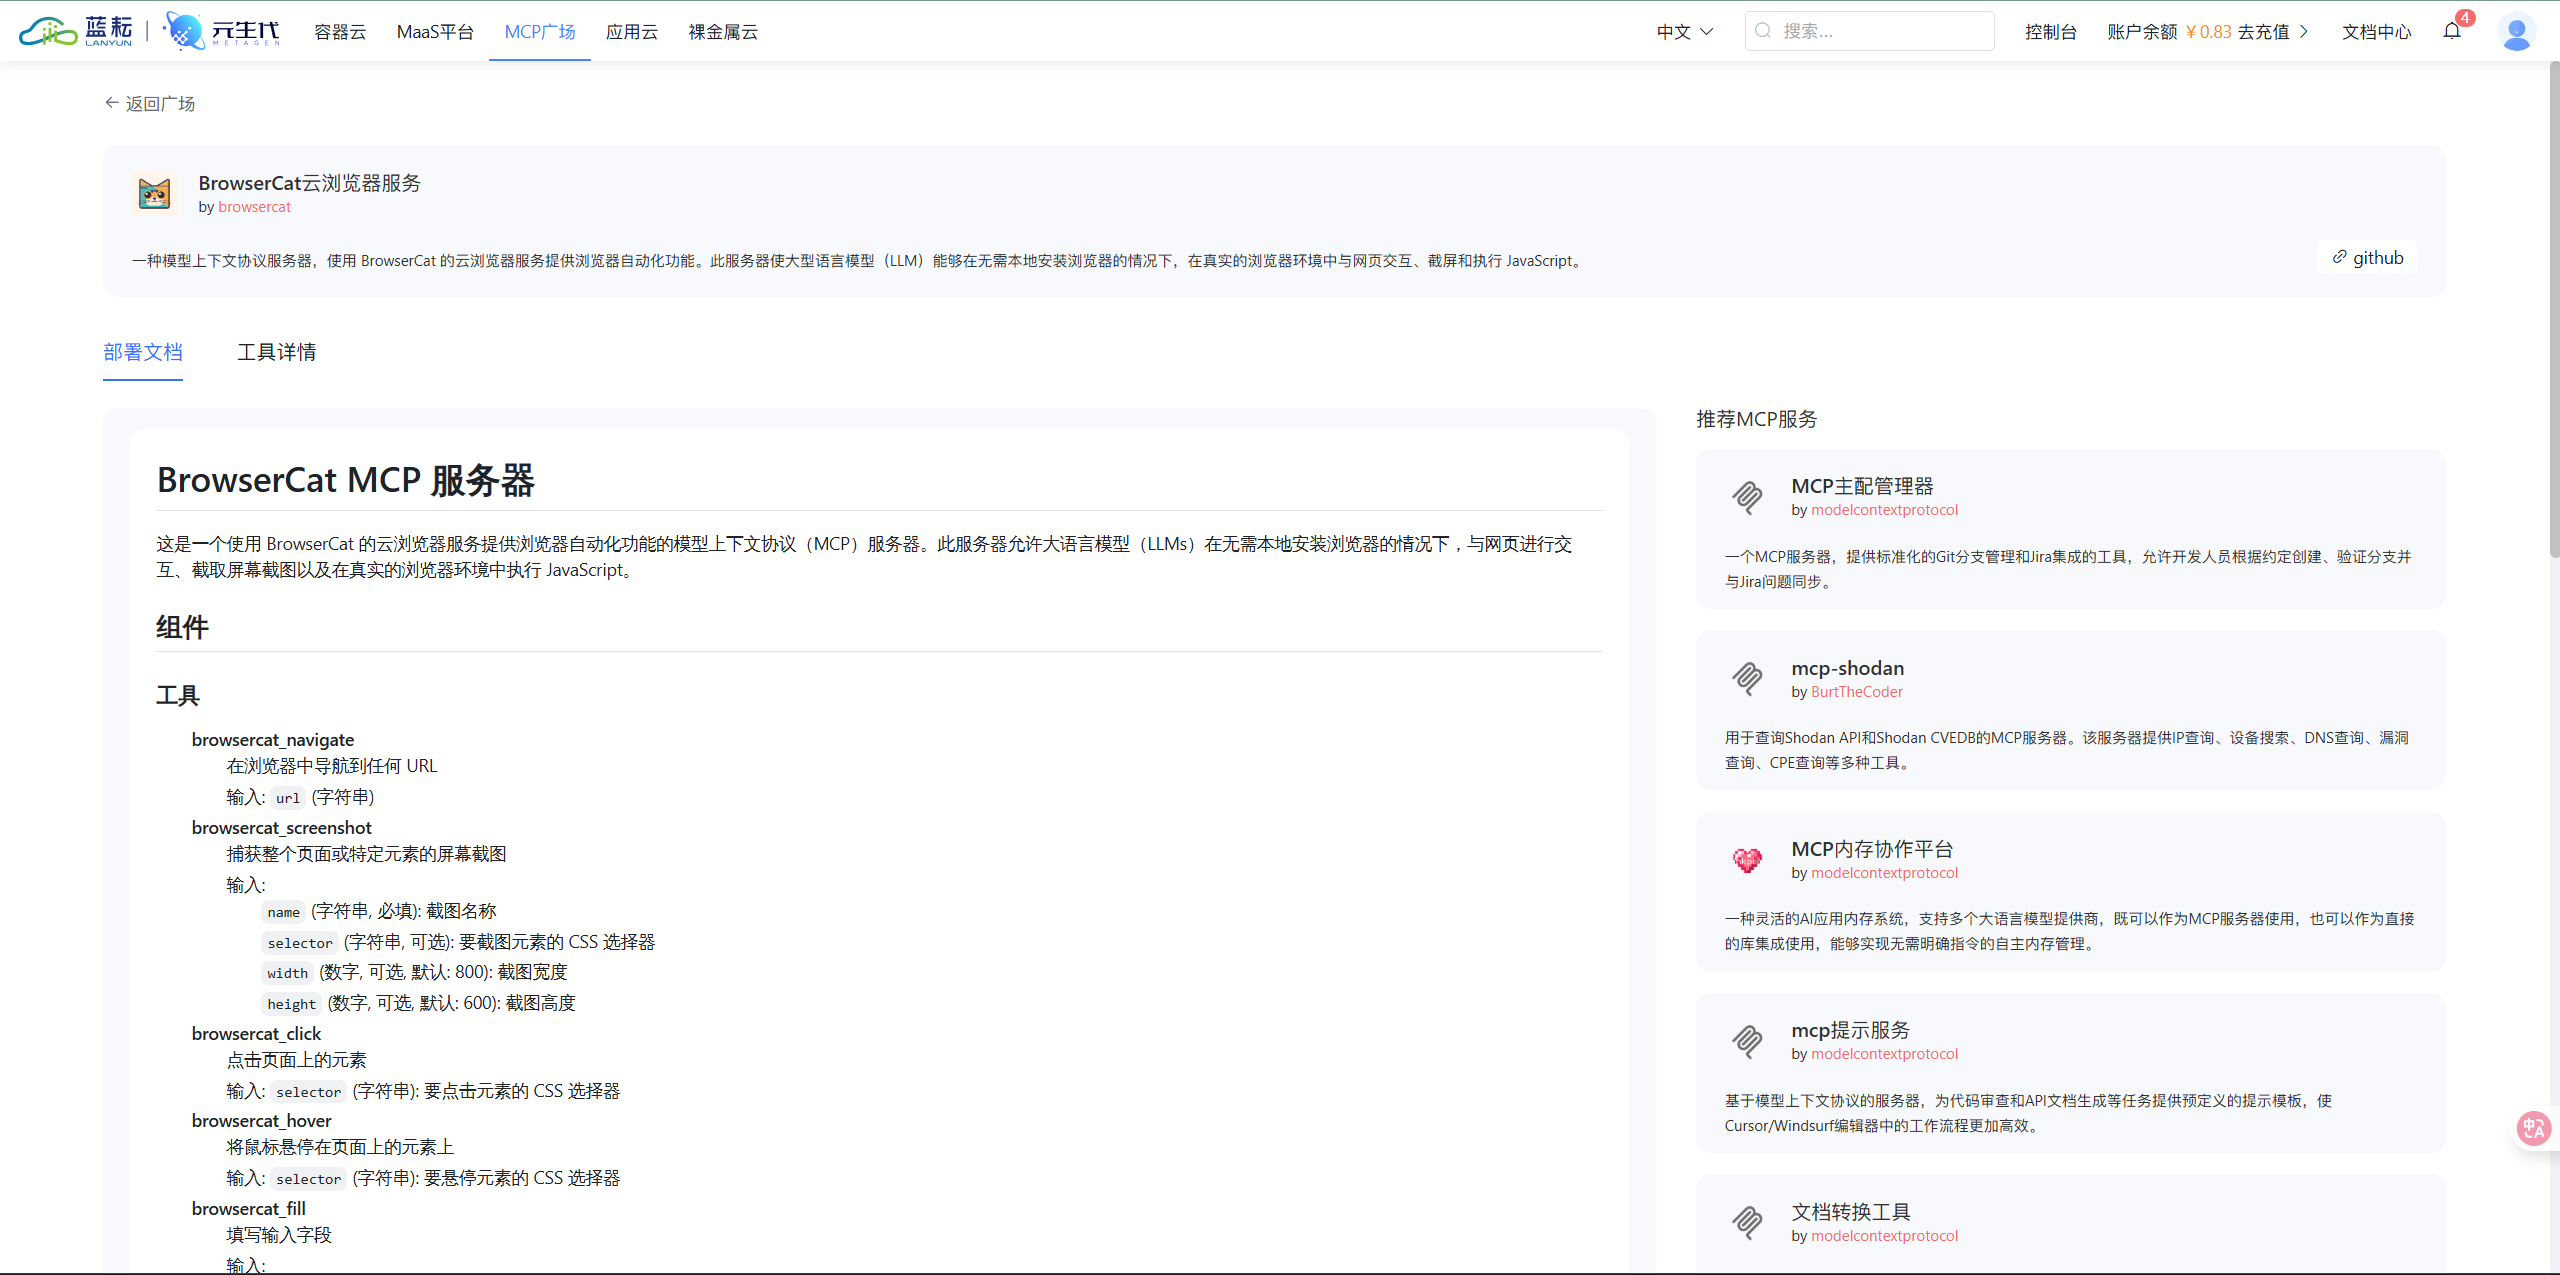This screenshot has height=1275, width=2560.
Task: Click the mcp提示服务 card icon
Action: 1747,1041
